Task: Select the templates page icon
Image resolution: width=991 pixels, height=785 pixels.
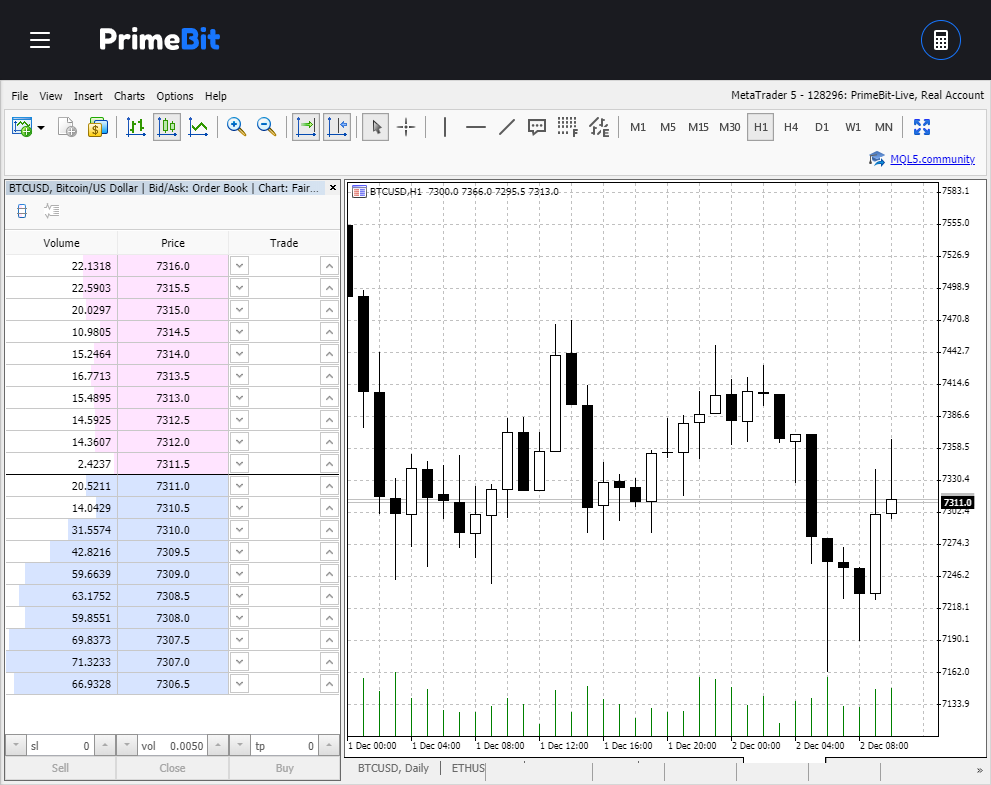Action: [67, 127]
